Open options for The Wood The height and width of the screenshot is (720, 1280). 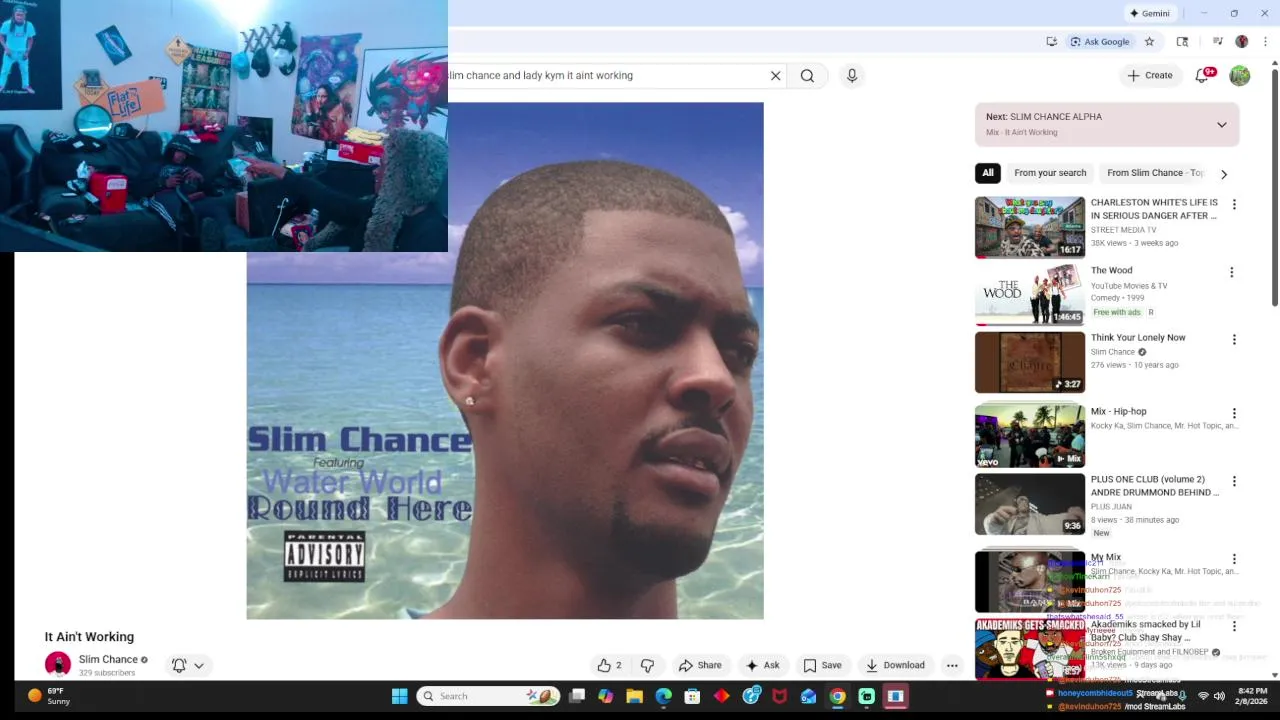(1232, 272)
